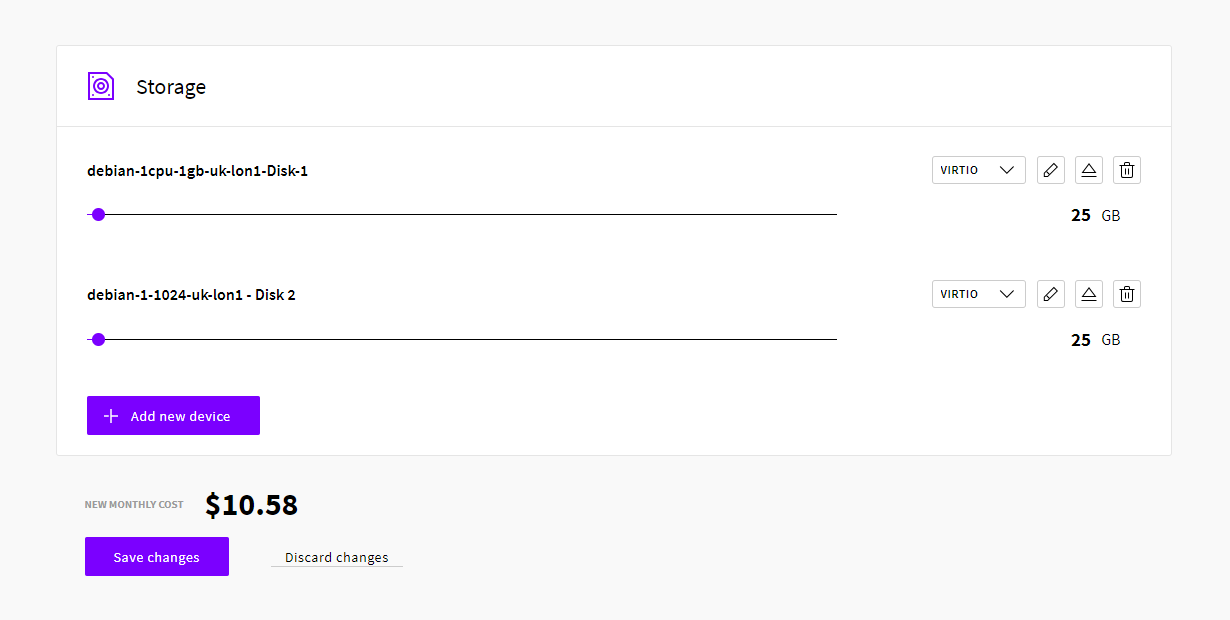Discard changes via the link
Image resolution: width=1230 pixels, height=620 pixels.
pos(336,558)
